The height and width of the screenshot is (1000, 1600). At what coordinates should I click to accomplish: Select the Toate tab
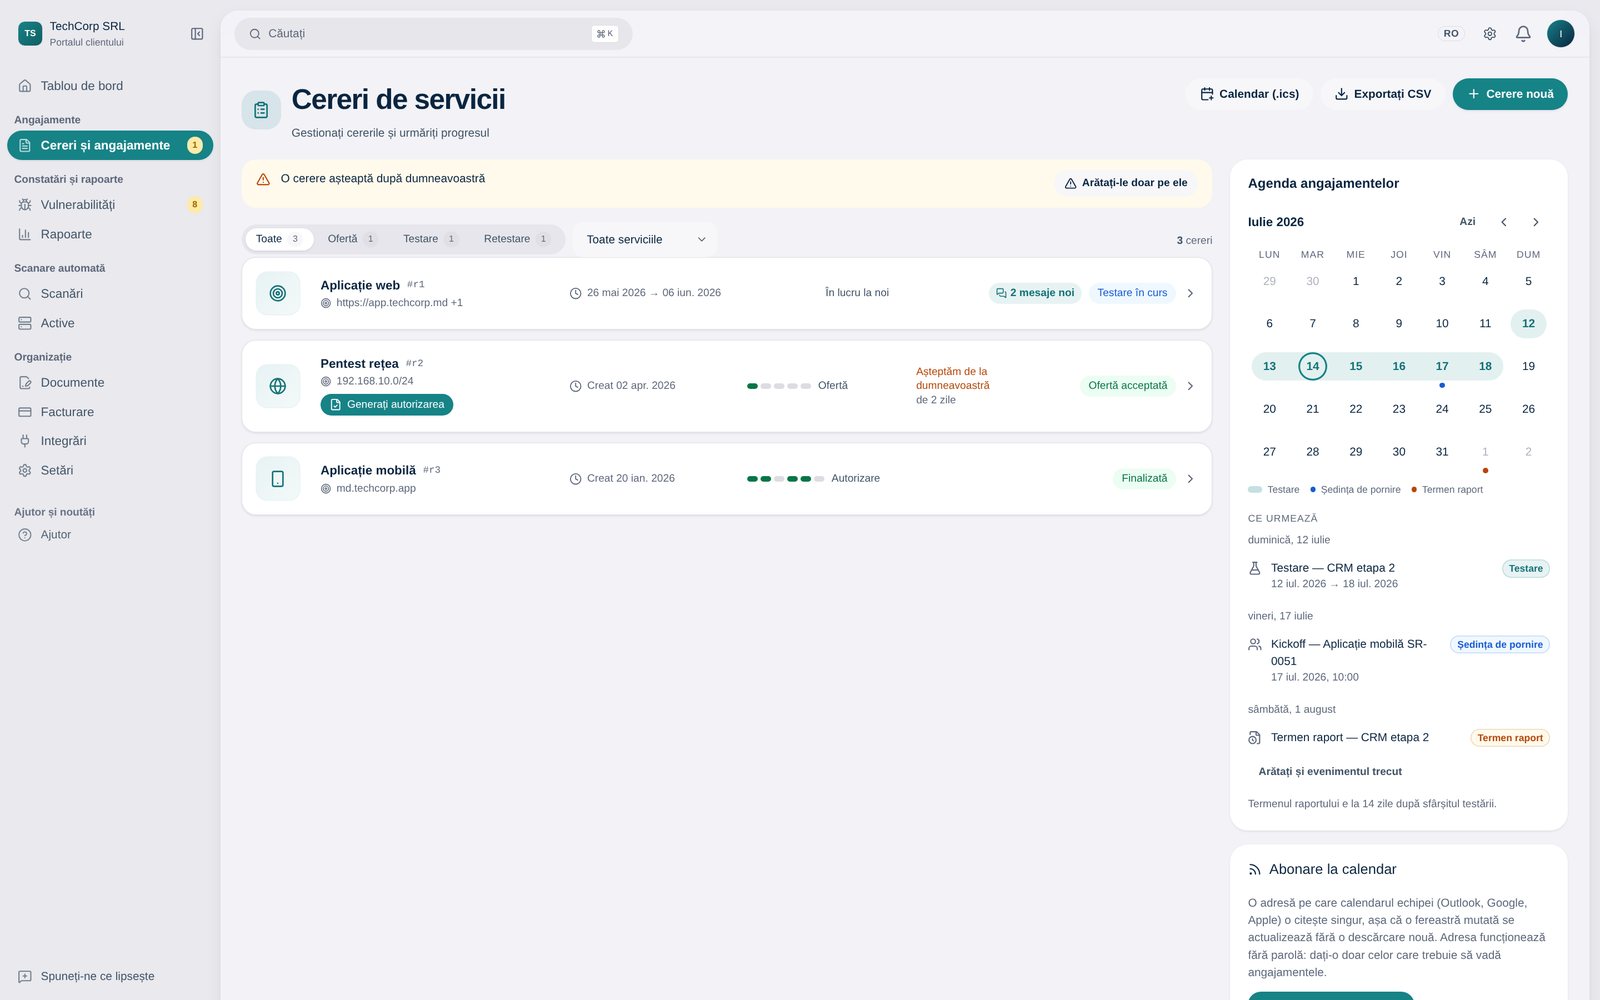[279, 239]
